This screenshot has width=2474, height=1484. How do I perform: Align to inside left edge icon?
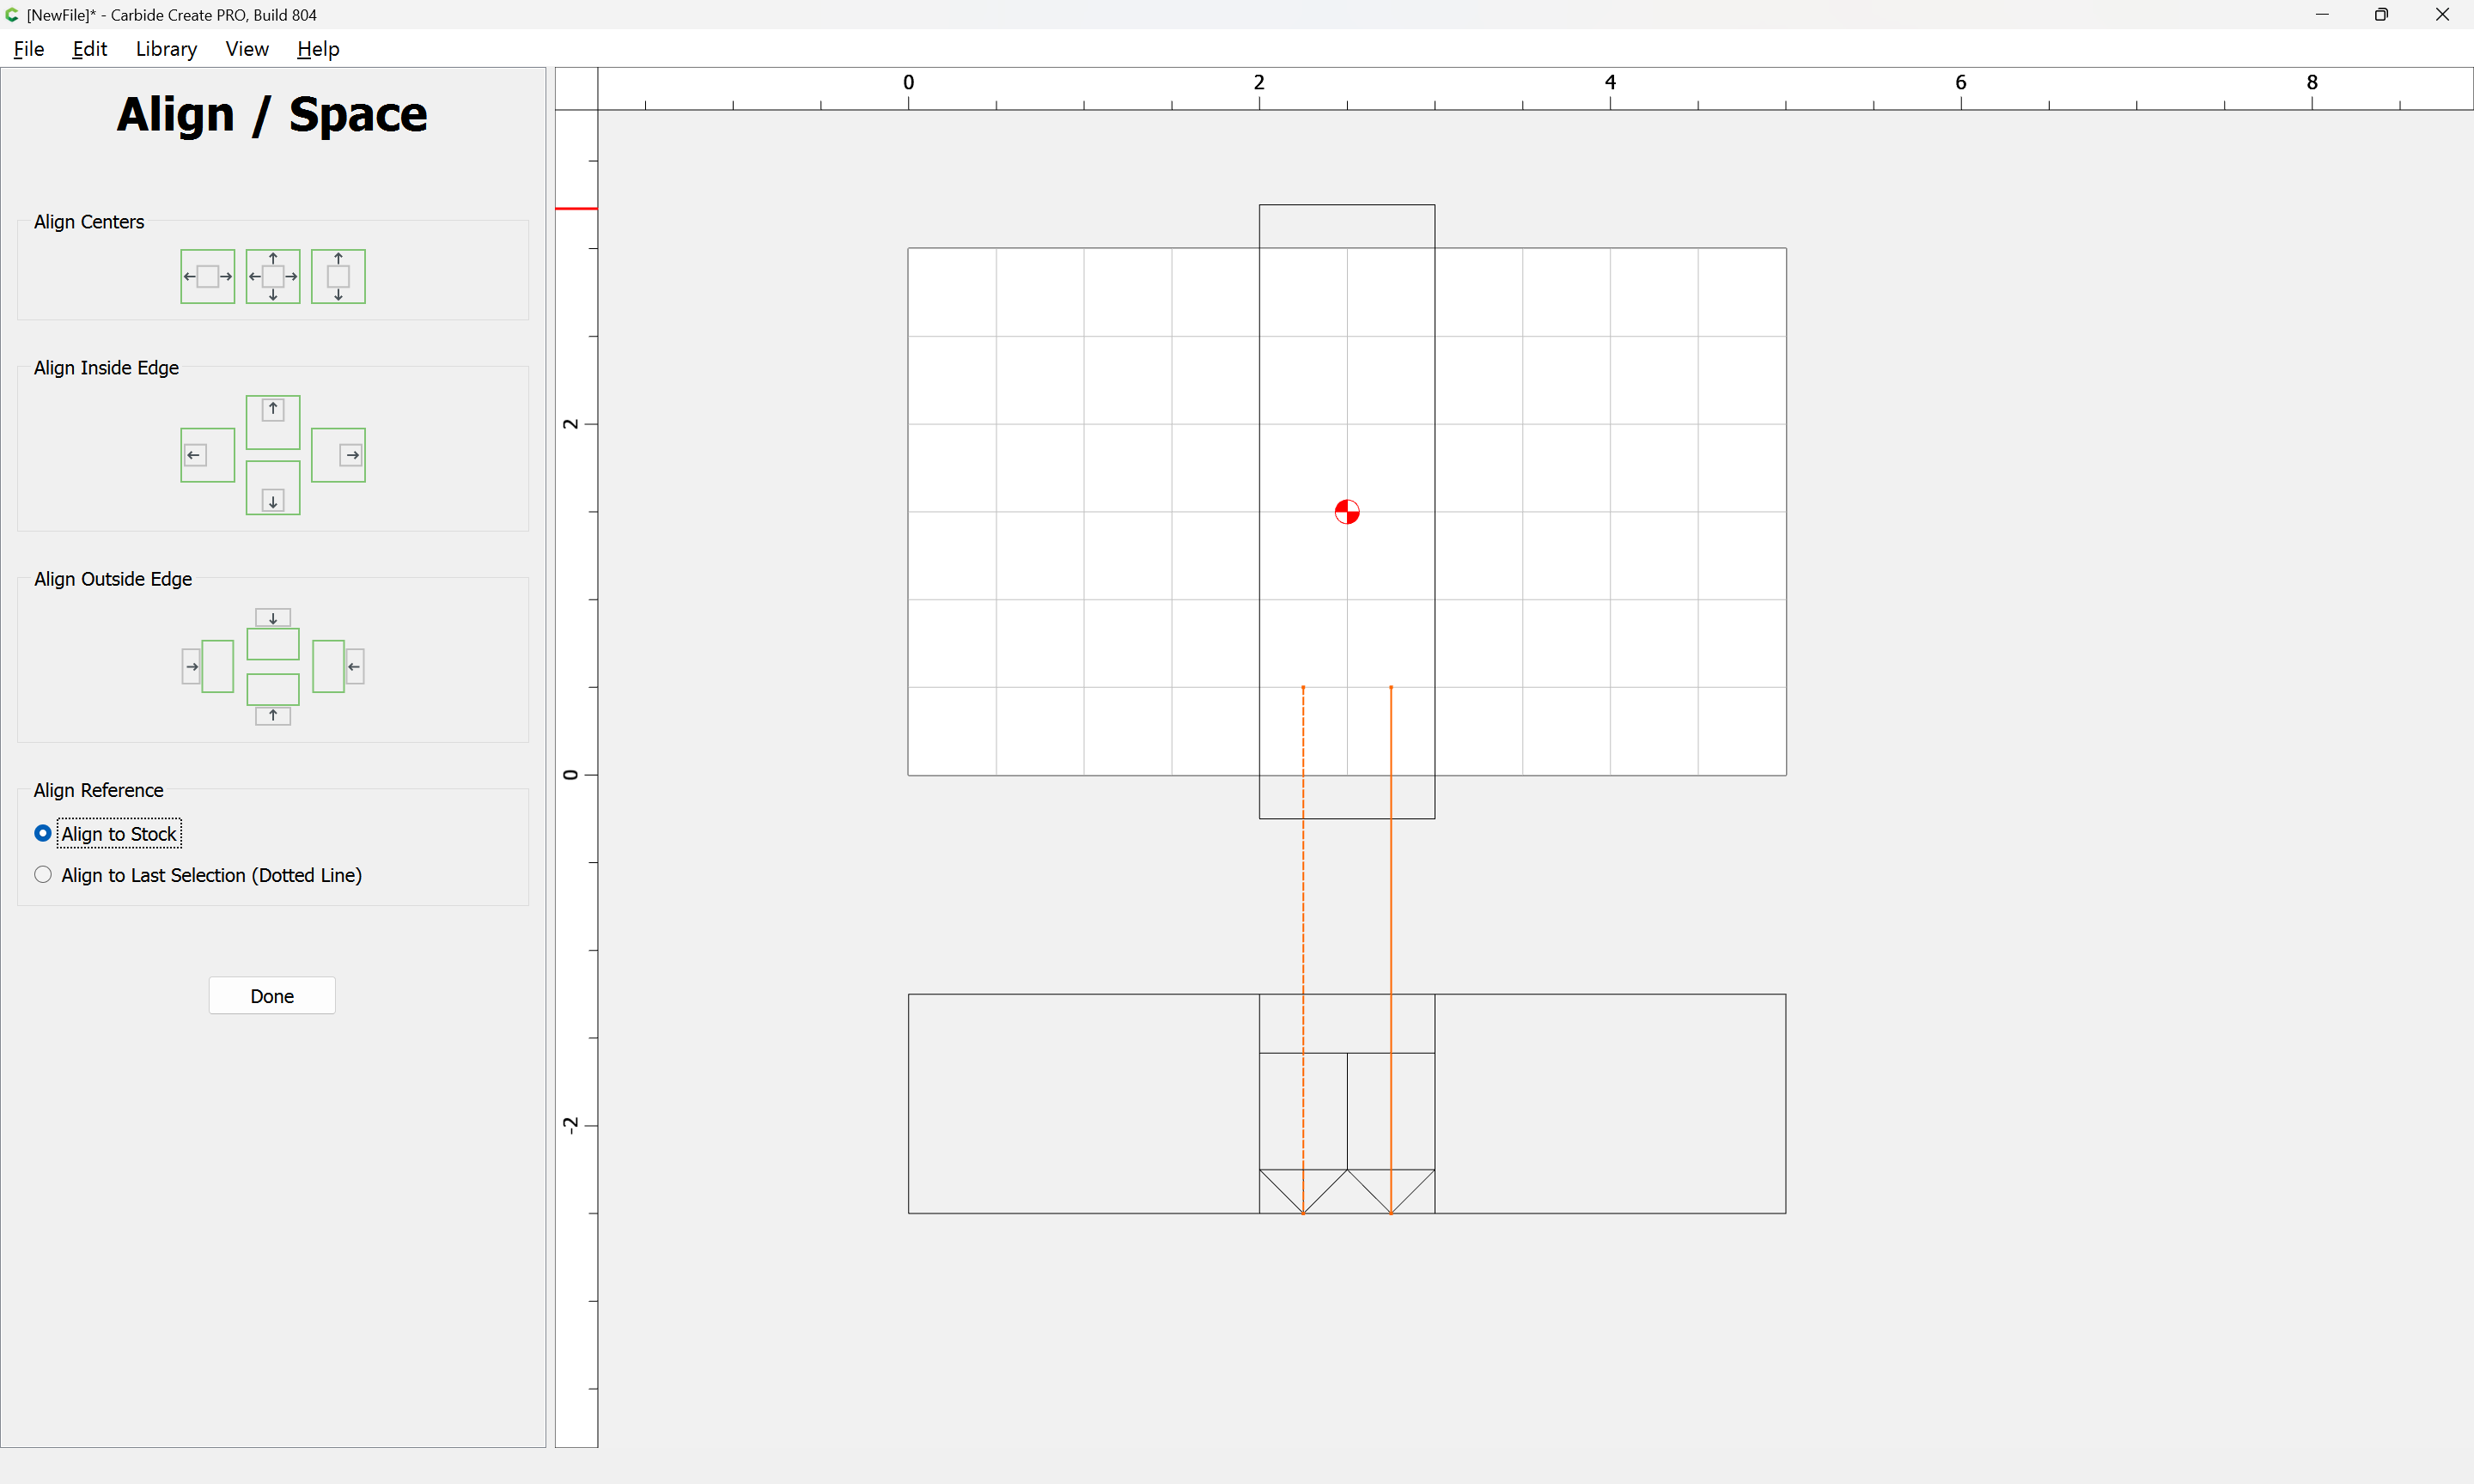tap(207, 455)
